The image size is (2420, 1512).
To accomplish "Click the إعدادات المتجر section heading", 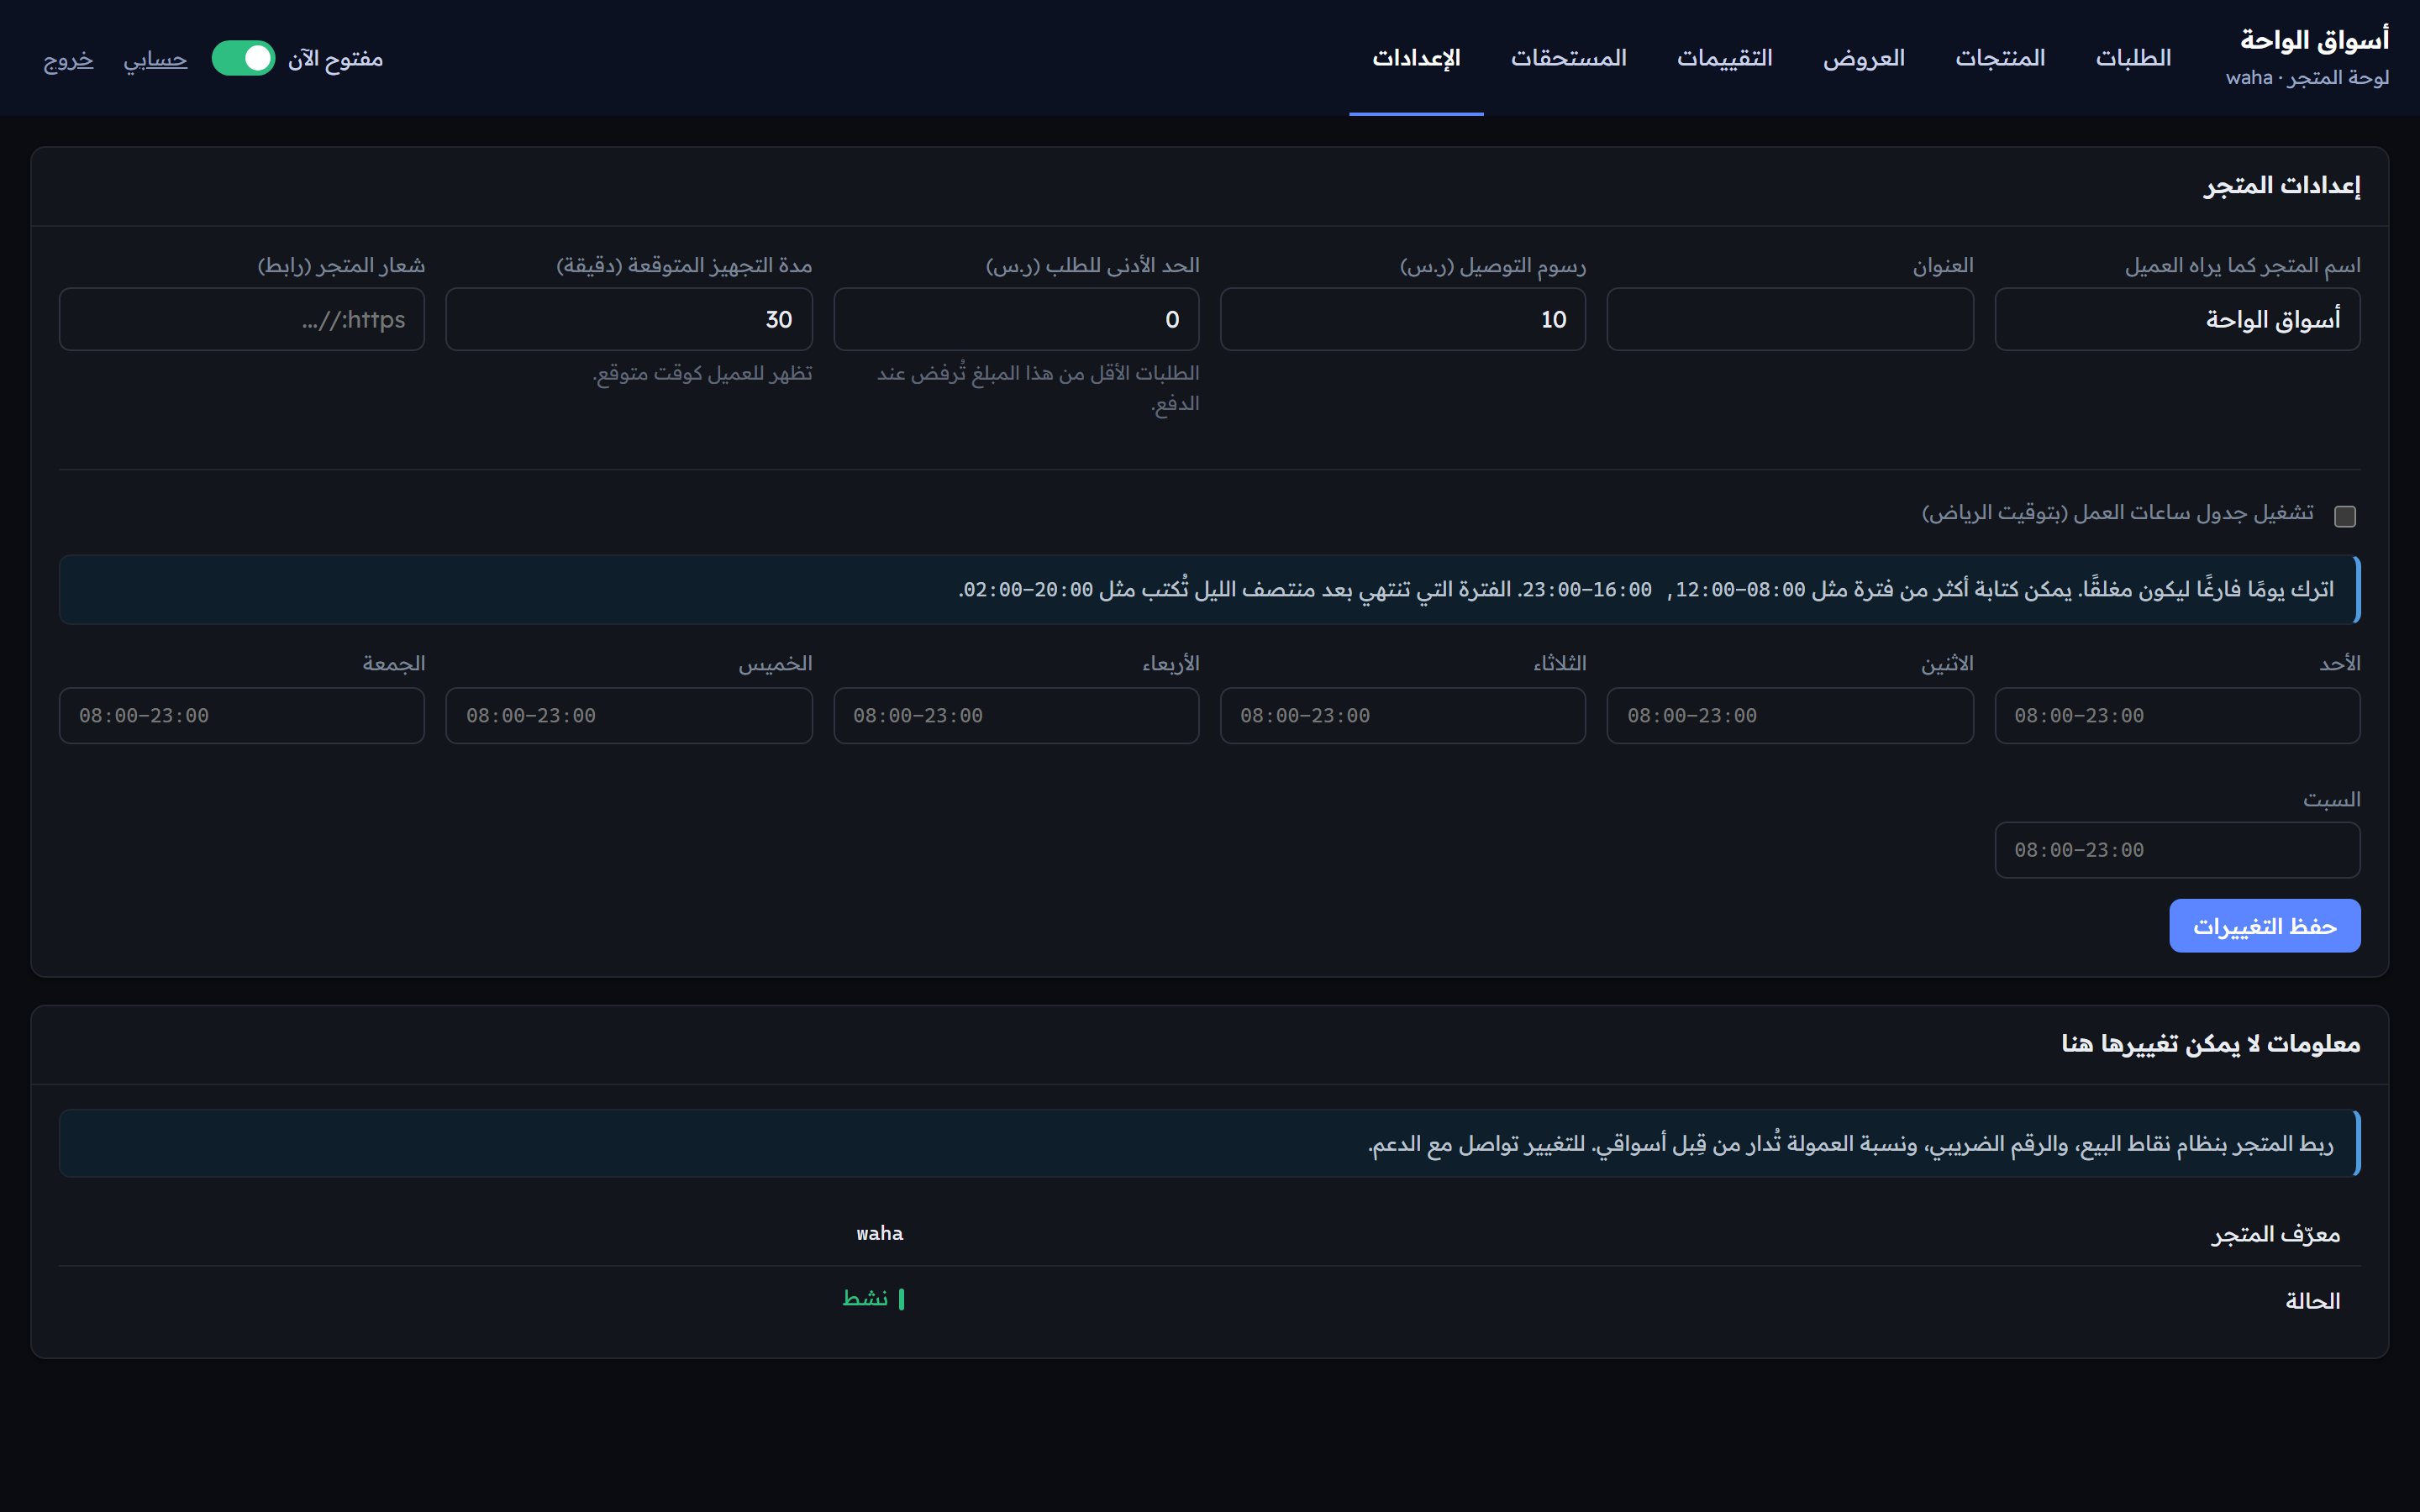I will tap(2281, 185).
